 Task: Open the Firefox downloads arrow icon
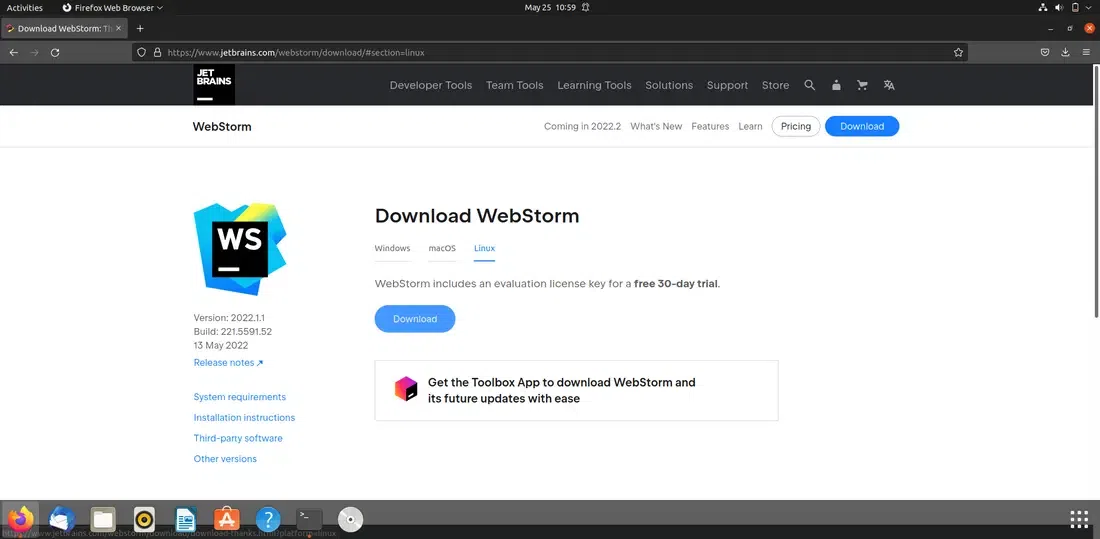click(x=1065, y=53)
